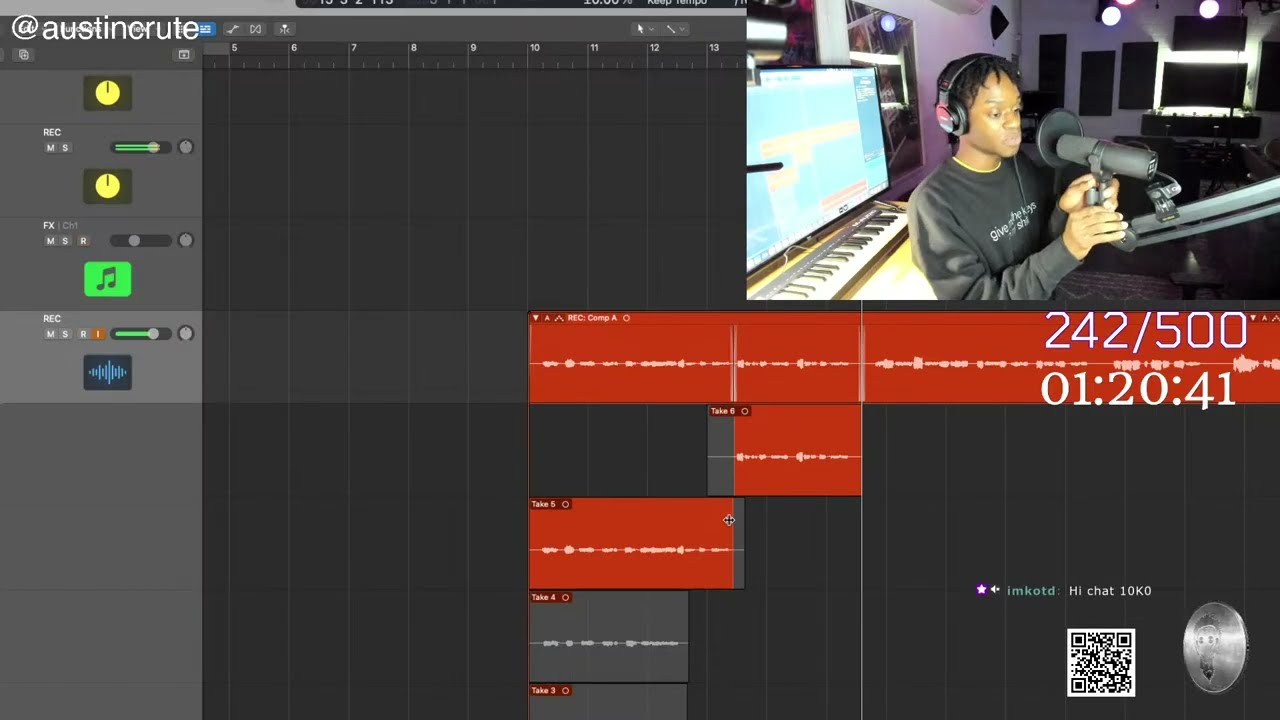Click the upper REC track pan knob
This screenshot has height=720, width=1280.
click(x=185, y=147)
